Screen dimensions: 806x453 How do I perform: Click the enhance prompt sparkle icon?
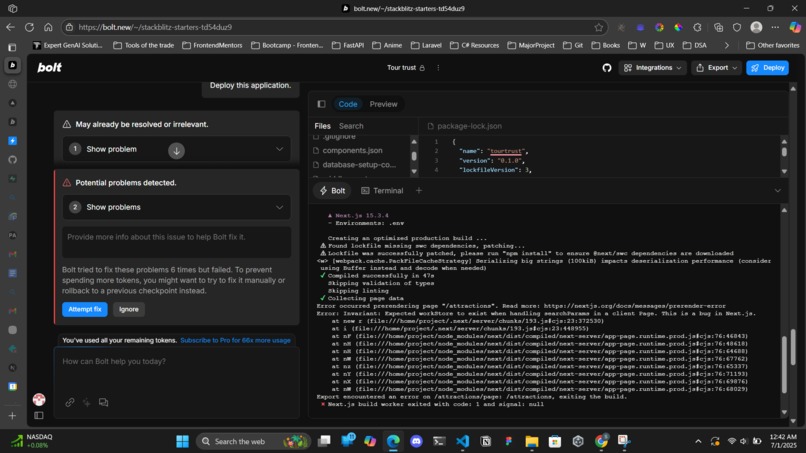click(87, 402)
